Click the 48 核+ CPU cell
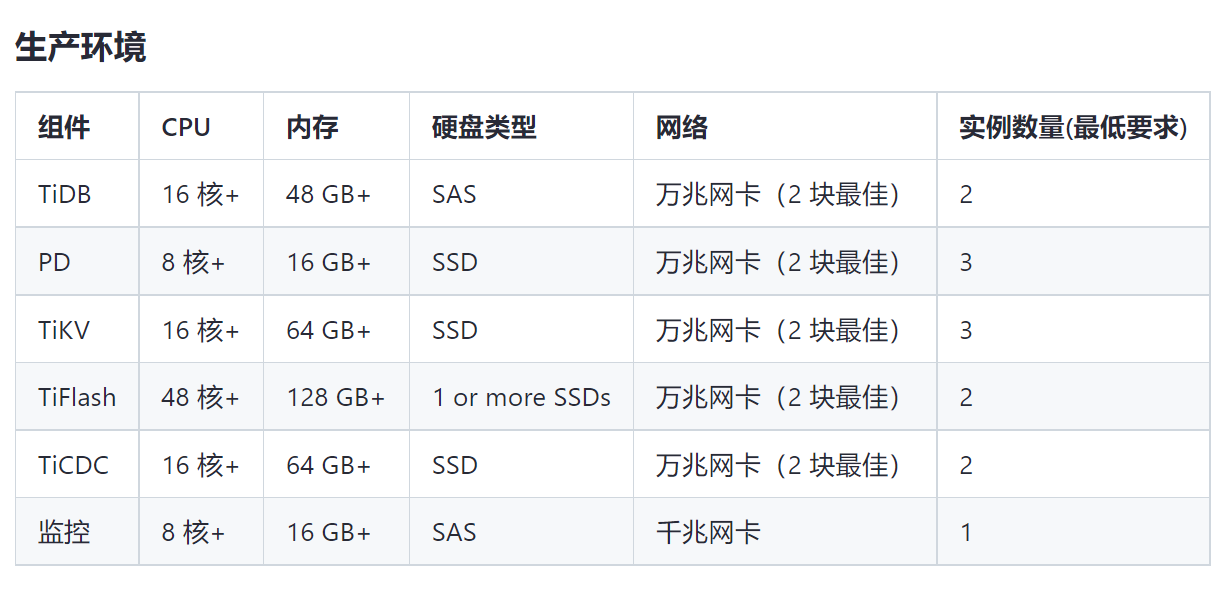 200,397
